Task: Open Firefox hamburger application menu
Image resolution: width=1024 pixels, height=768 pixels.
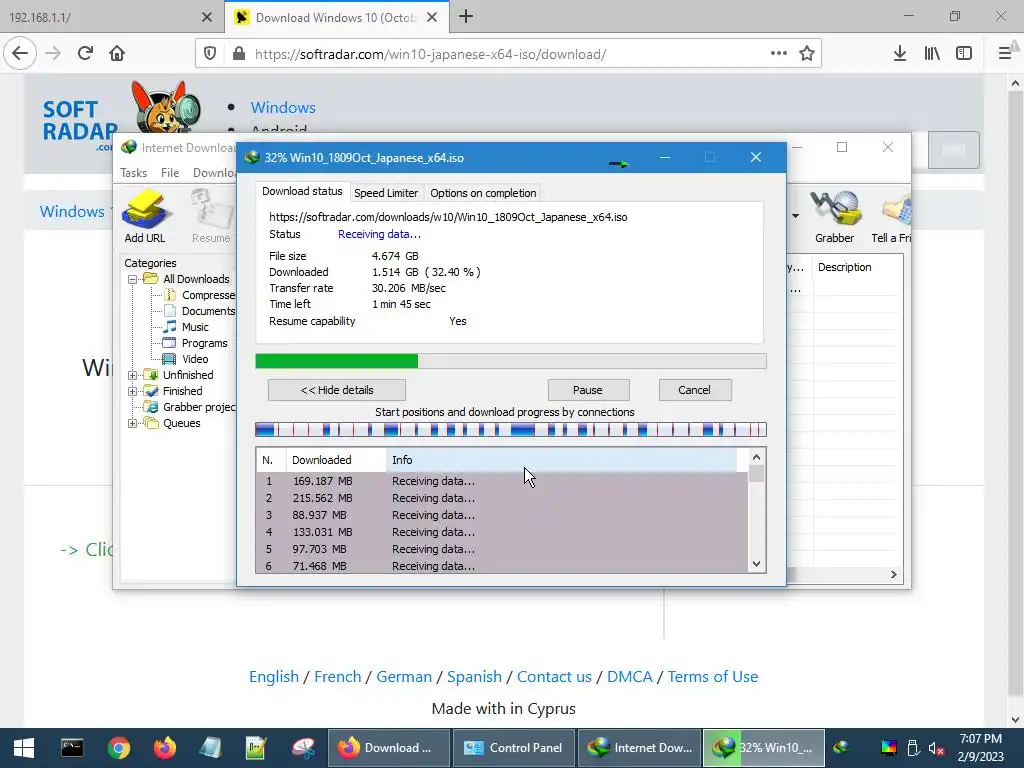Action: [1005, 53]
